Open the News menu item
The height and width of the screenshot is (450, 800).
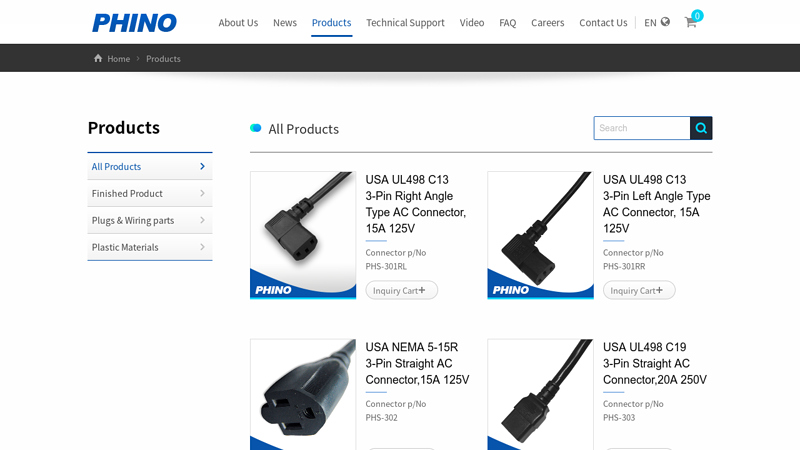pos(285,22)
